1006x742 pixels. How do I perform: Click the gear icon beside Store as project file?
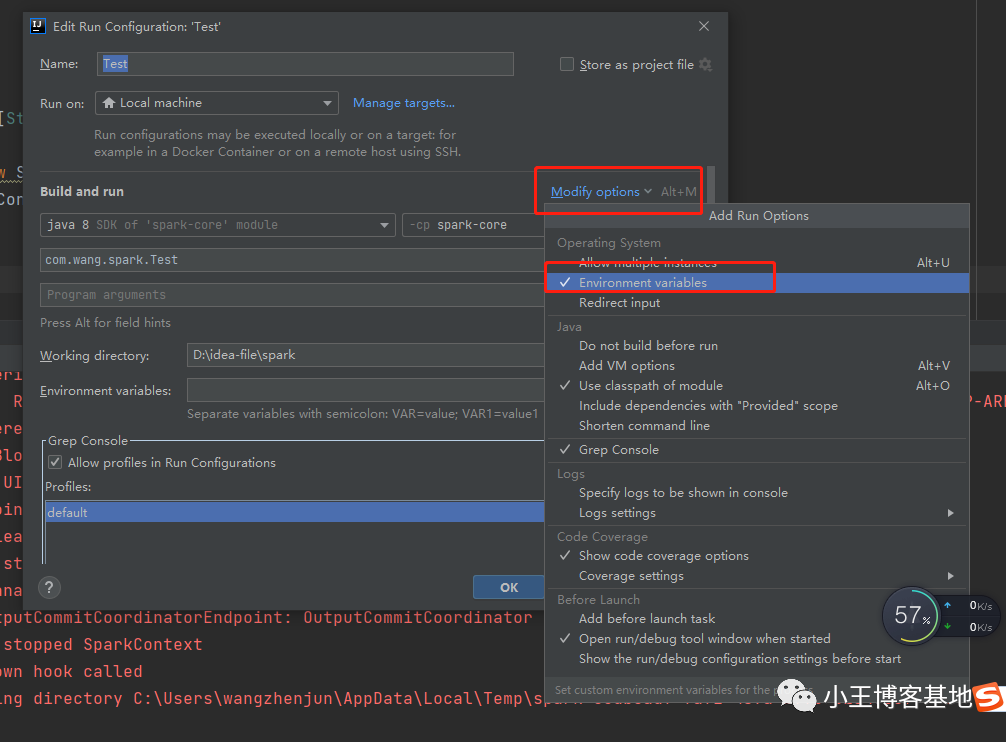pos(705,65)
